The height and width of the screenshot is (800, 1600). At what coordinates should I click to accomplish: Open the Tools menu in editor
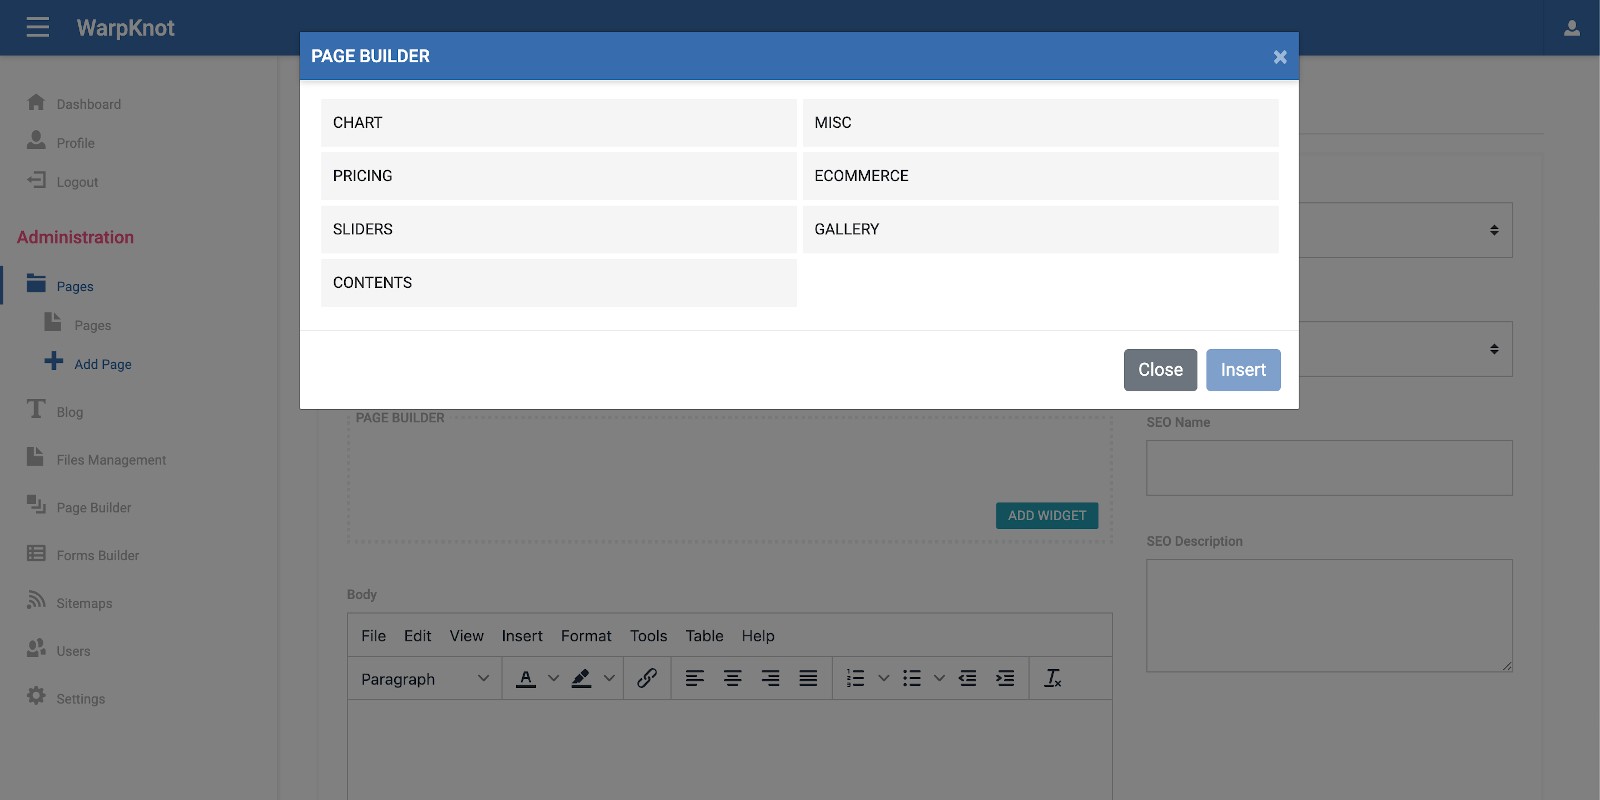click(648, 636)
